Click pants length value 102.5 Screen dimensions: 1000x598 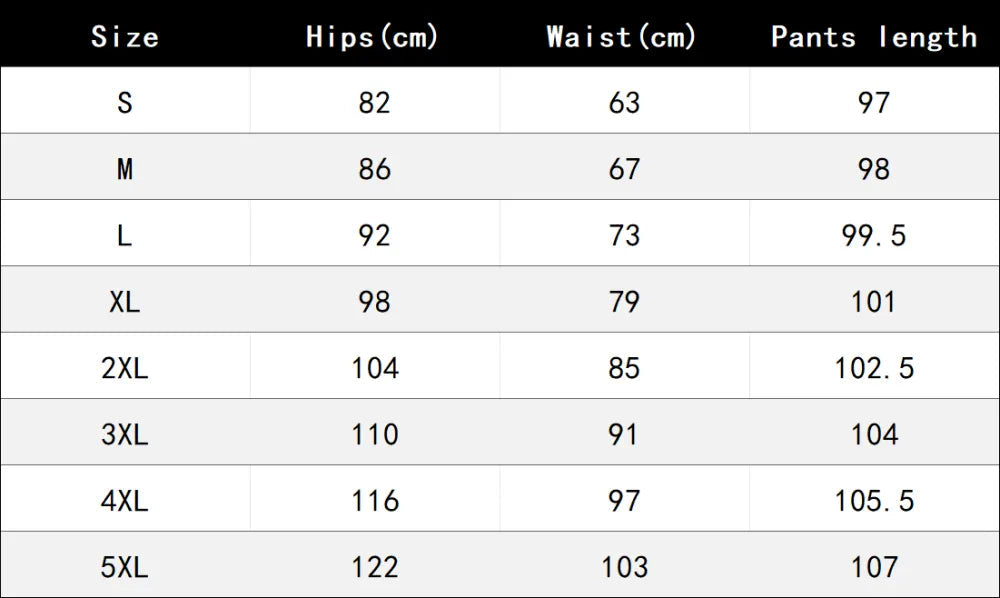[874, 368]
